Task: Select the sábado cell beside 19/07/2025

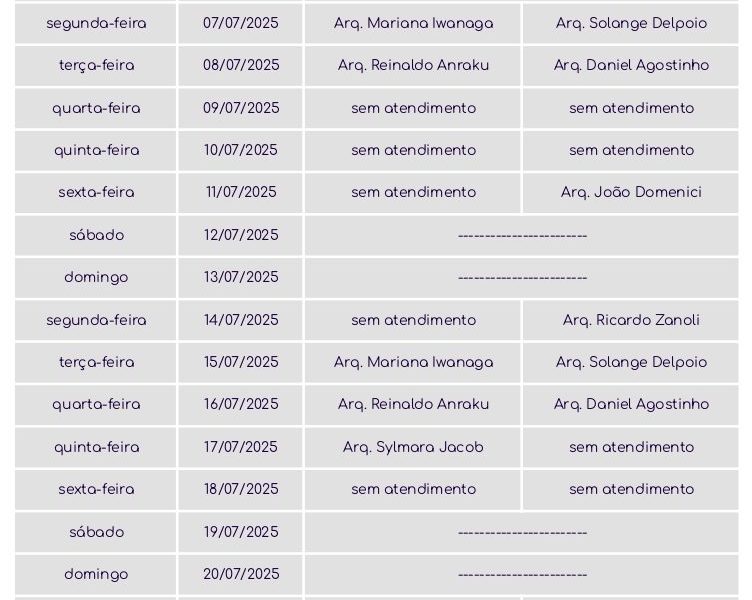Action: point(96,532)
